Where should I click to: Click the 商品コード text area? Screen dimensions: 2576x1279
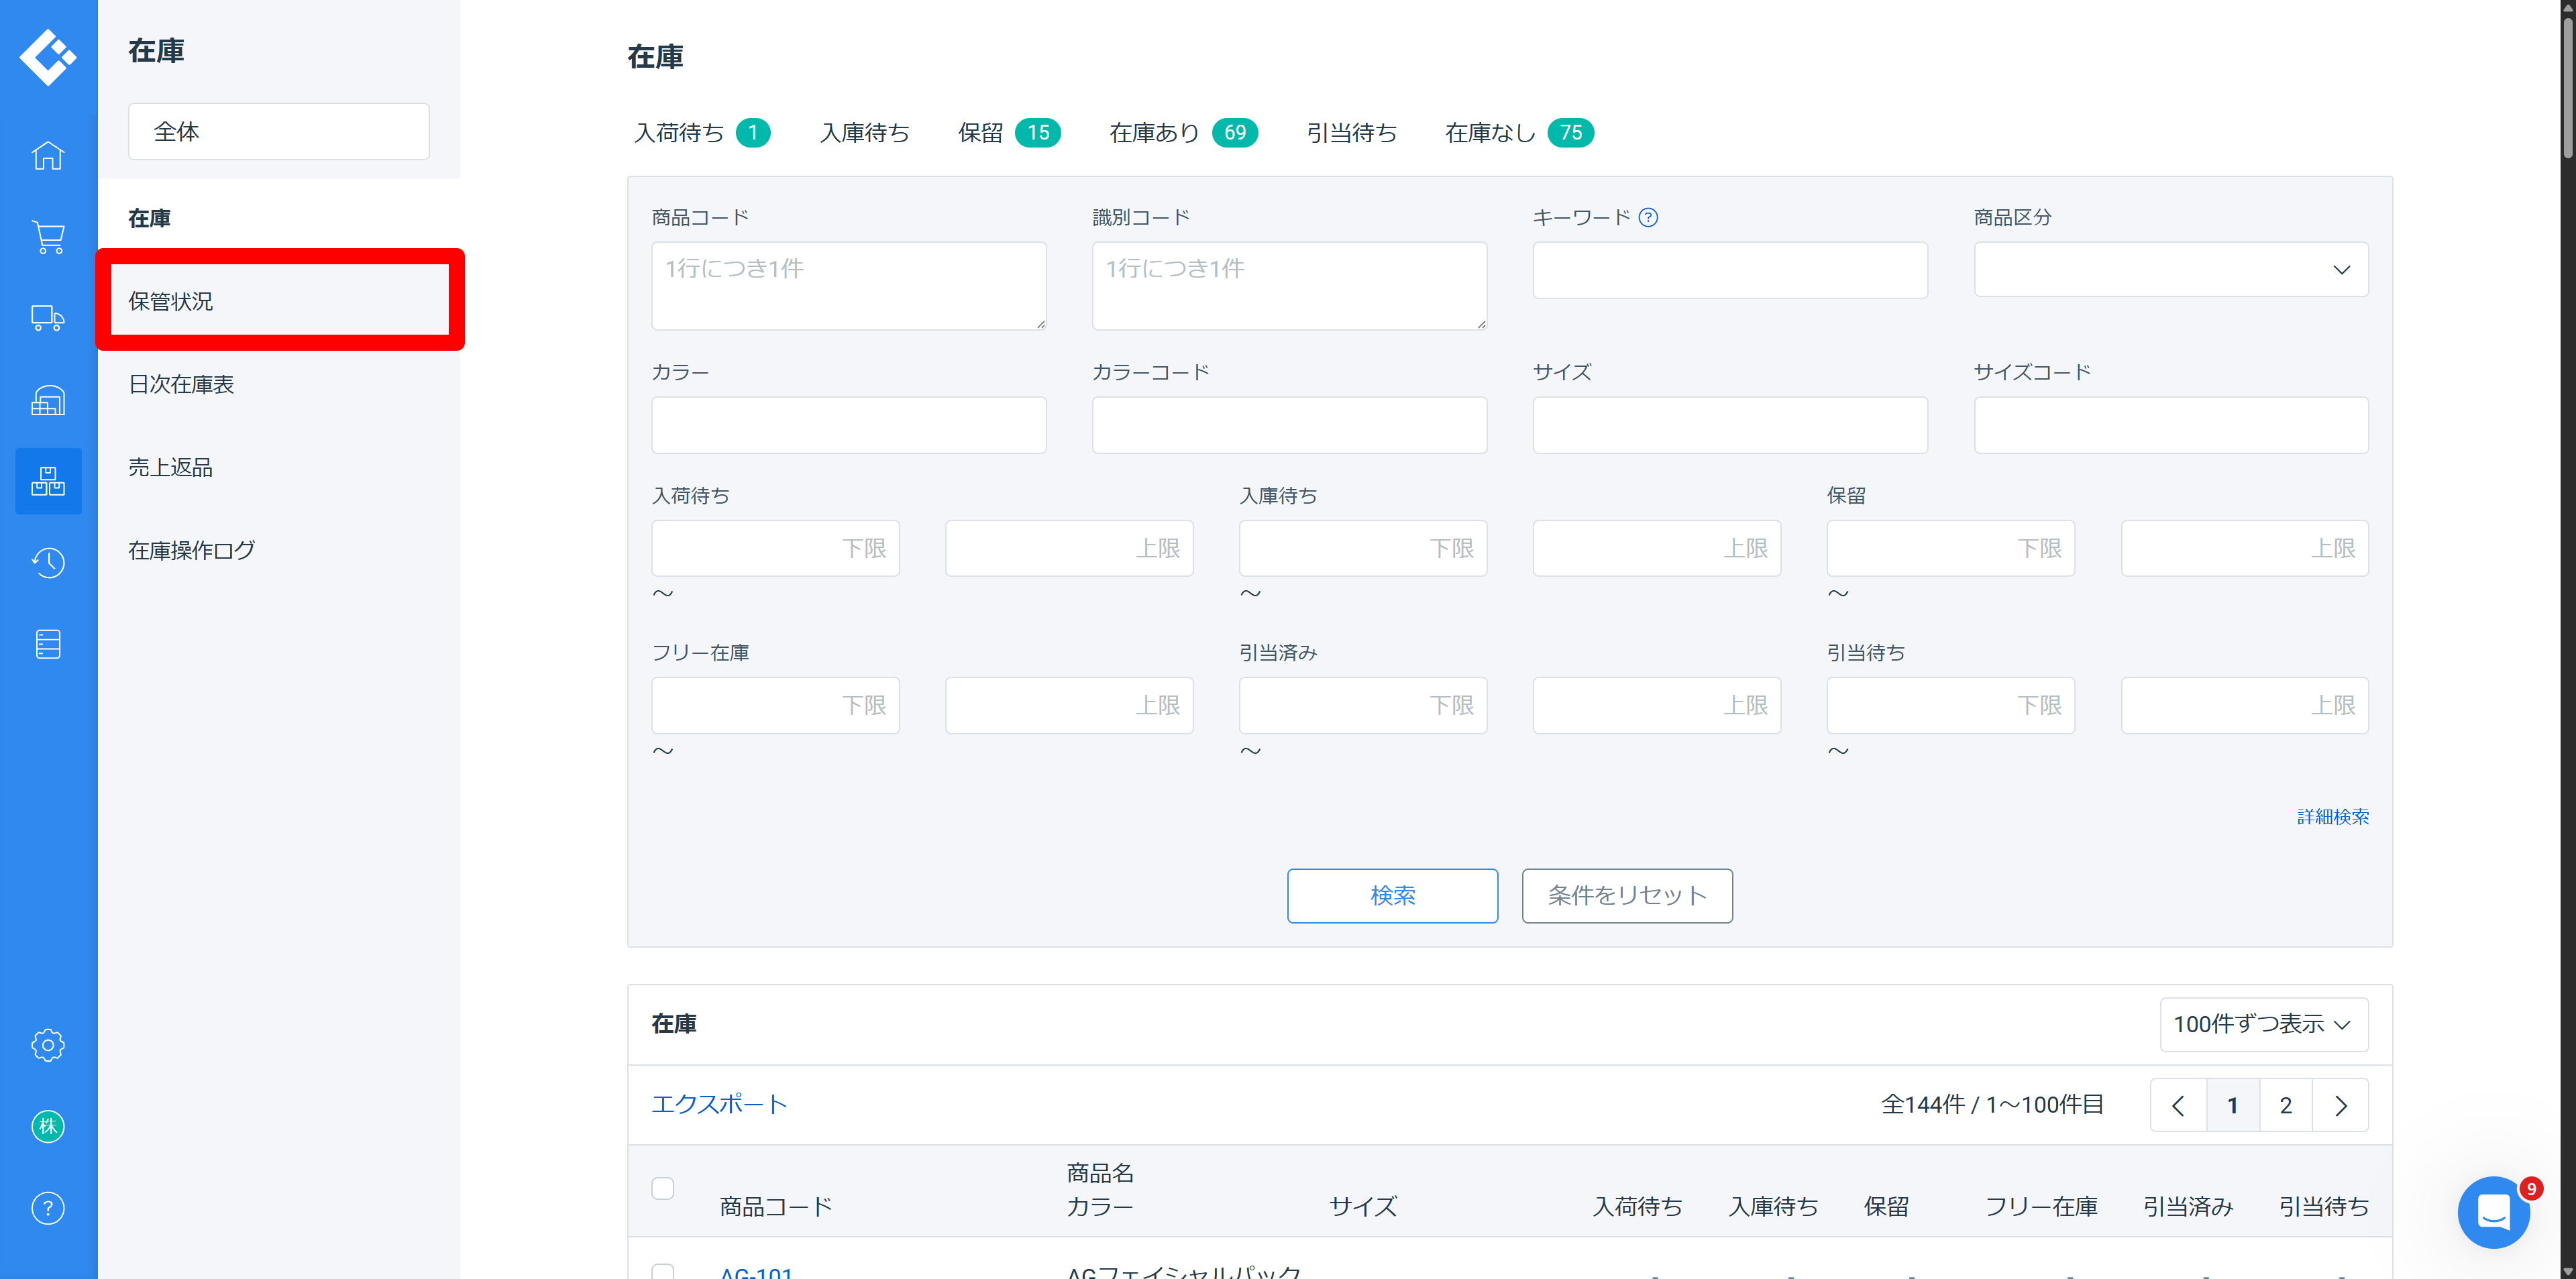[849, 285]
